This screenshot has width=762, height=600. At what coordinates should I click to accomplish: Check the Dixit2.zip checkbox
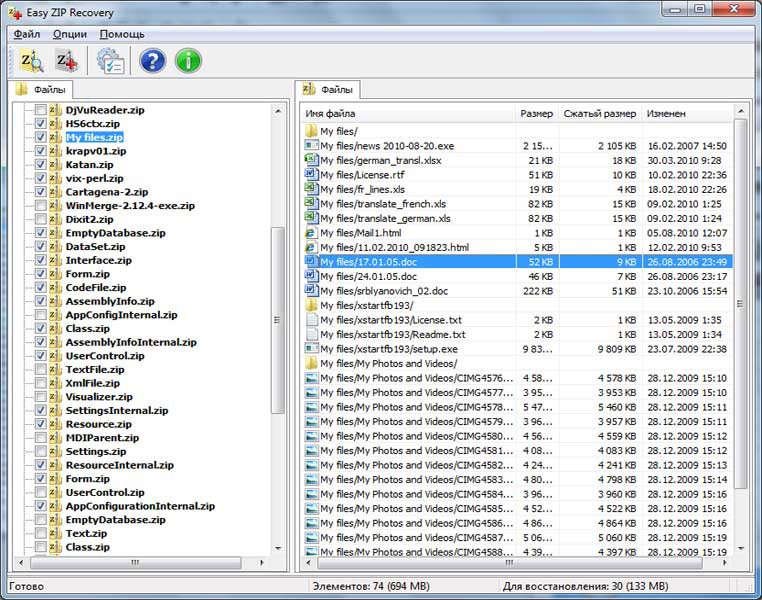pos(41,219)
